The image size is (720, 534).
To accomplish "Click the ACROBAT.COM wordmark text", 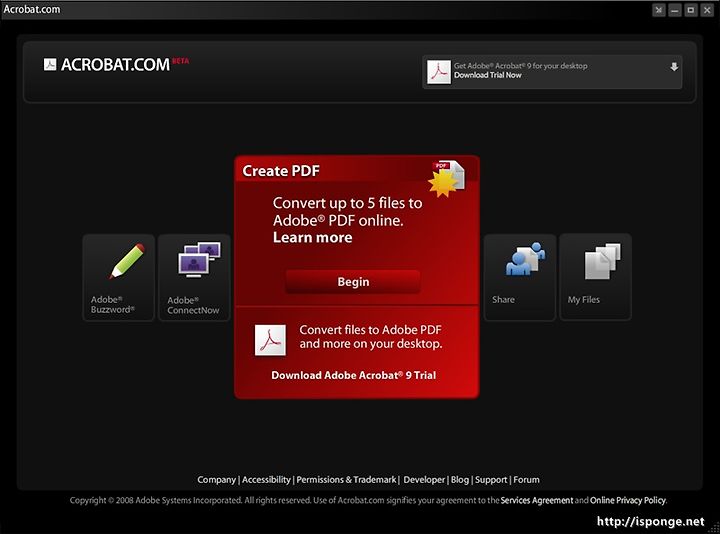I will (x=115, y=65).
